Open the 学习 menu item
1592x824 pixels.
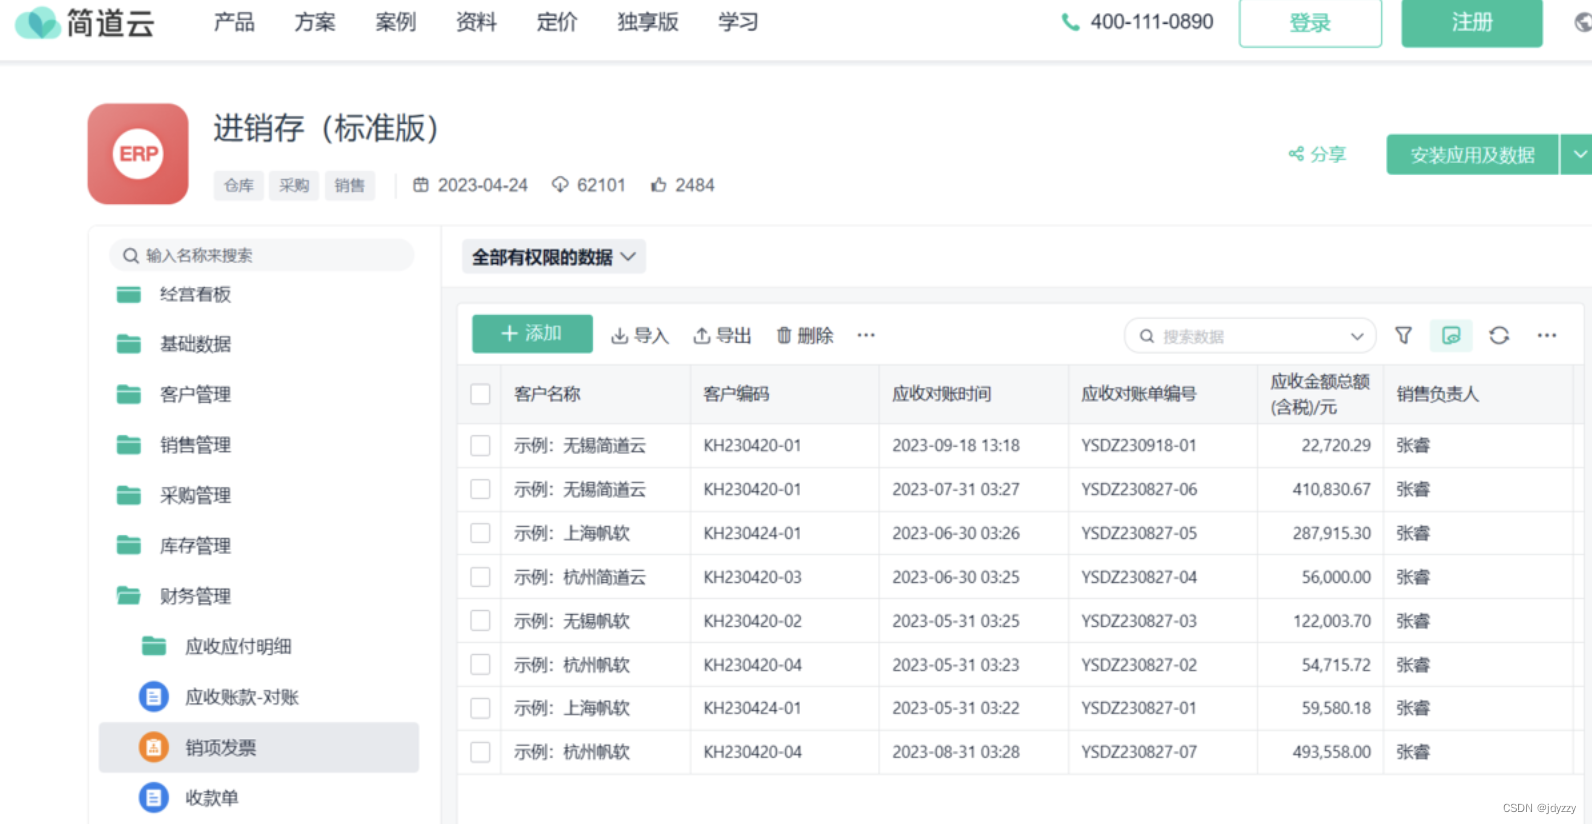tap(738, 22)
